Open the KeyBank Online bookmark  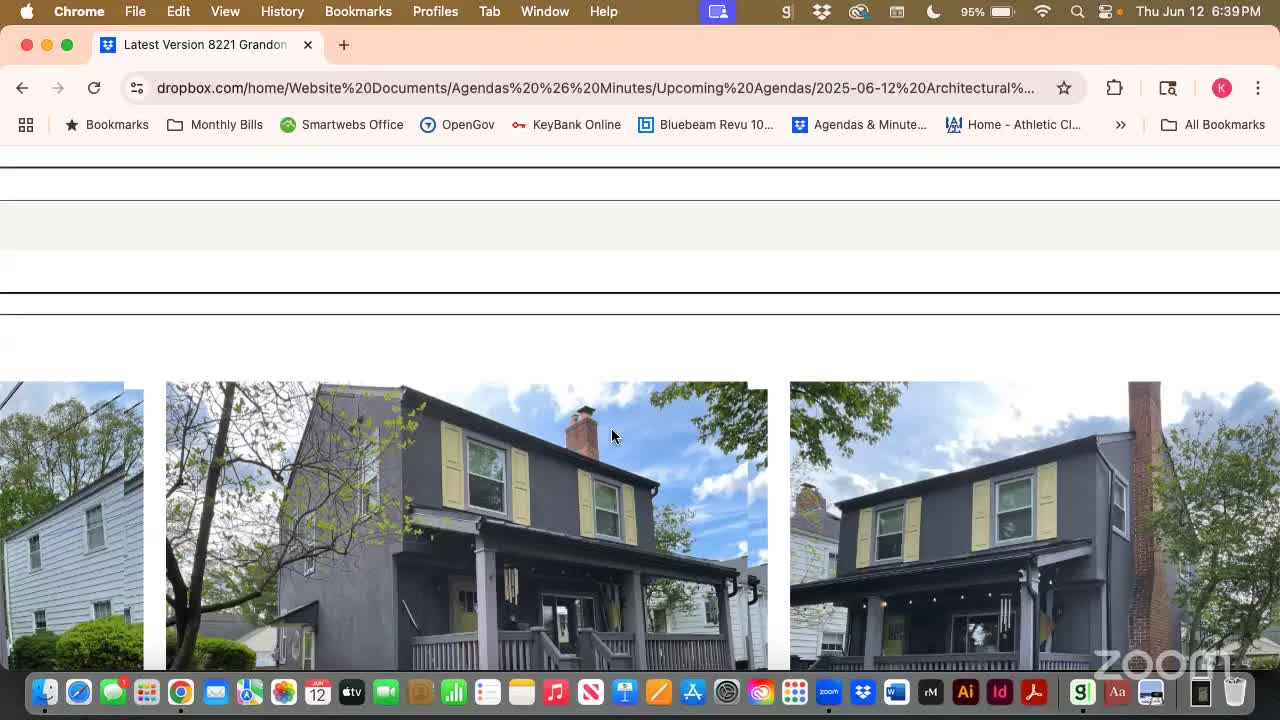[566, 125]
